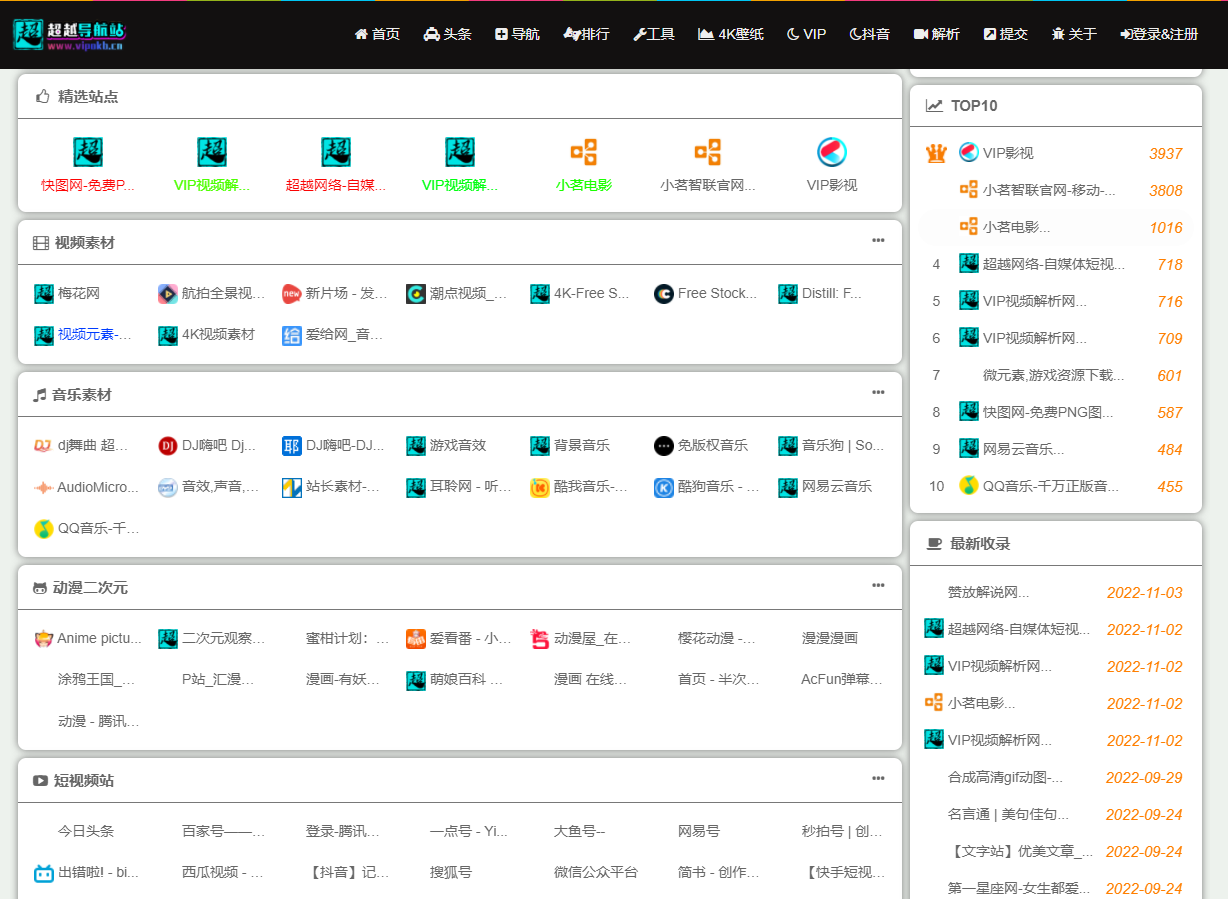Open the 解析 menu item
1228x899 pixels.
pyautogui.click(x=937, y=34)
